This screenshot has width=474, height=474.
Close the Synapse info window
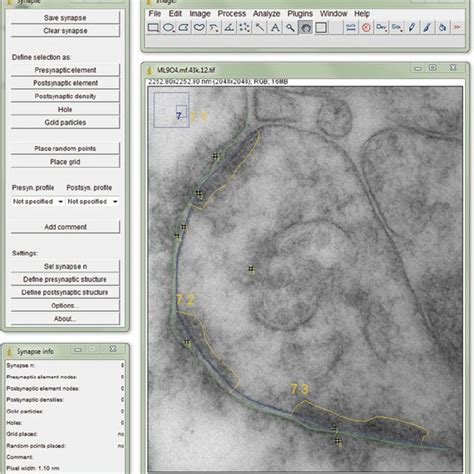pyautogui.click(x=113, y=349)
